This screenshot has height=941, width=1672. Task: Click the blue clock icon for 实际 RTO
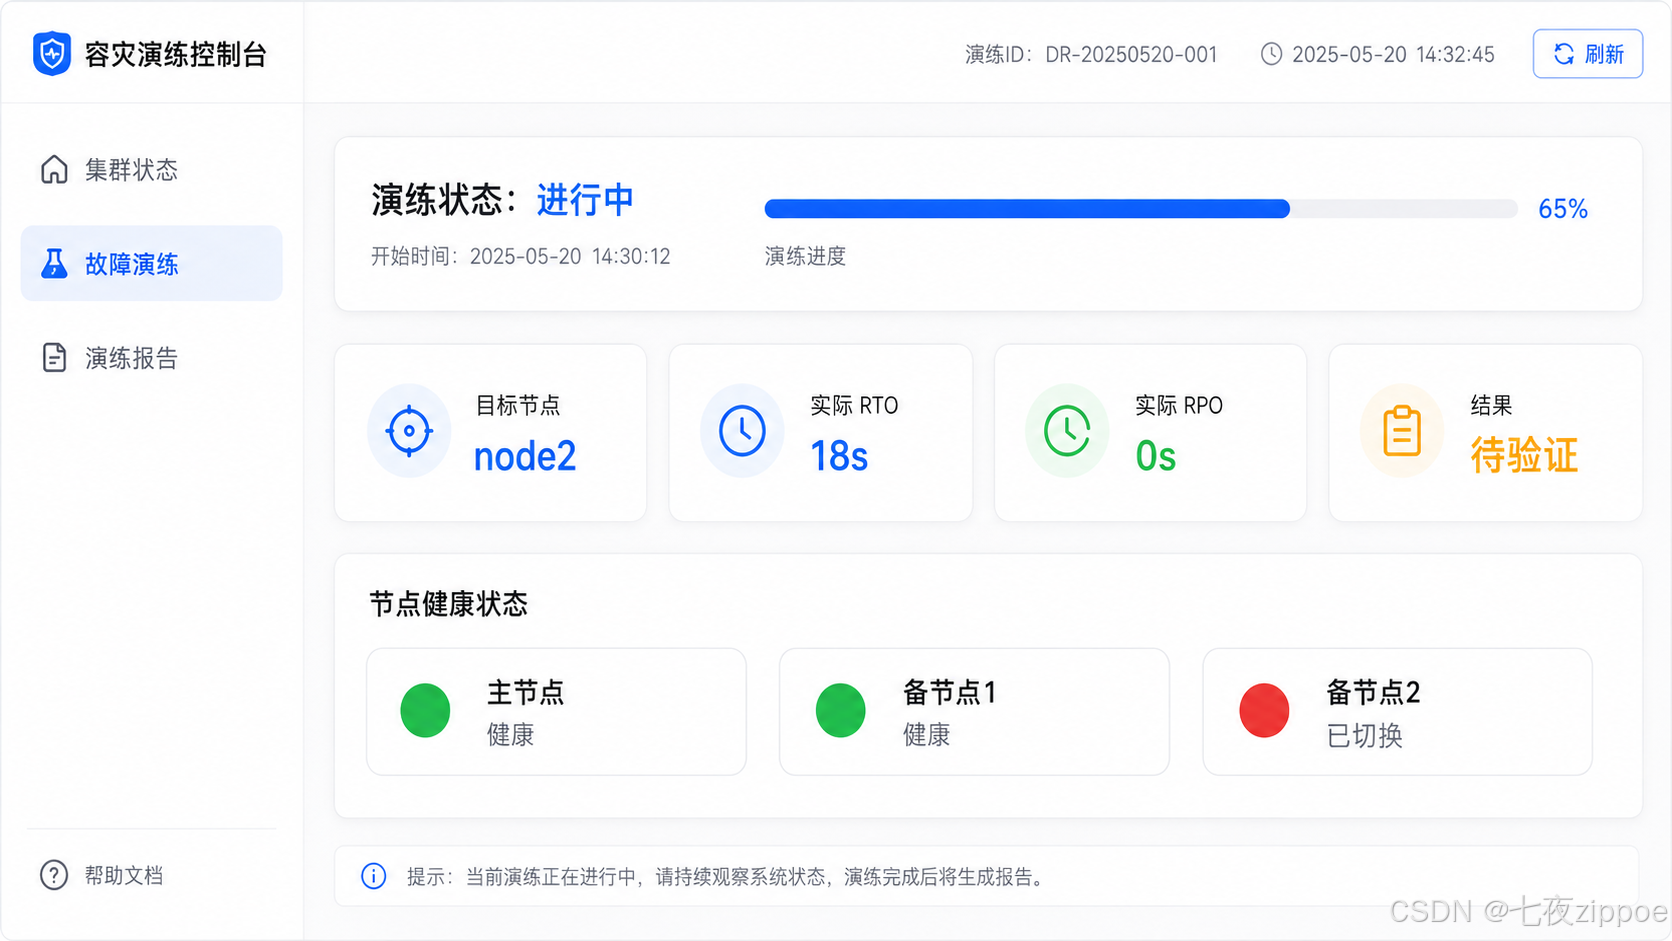[x=742, y=431]
